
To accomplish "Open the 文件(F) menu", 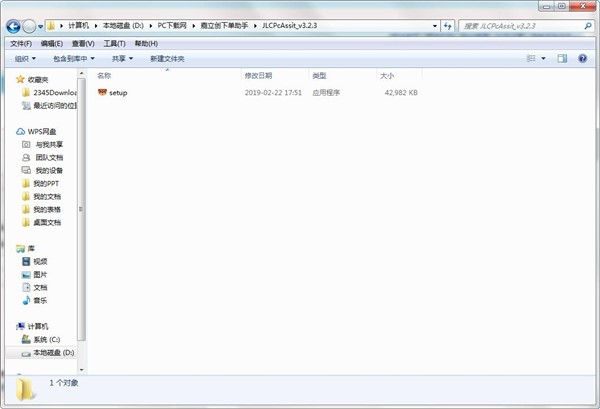I will click(21, 44).
